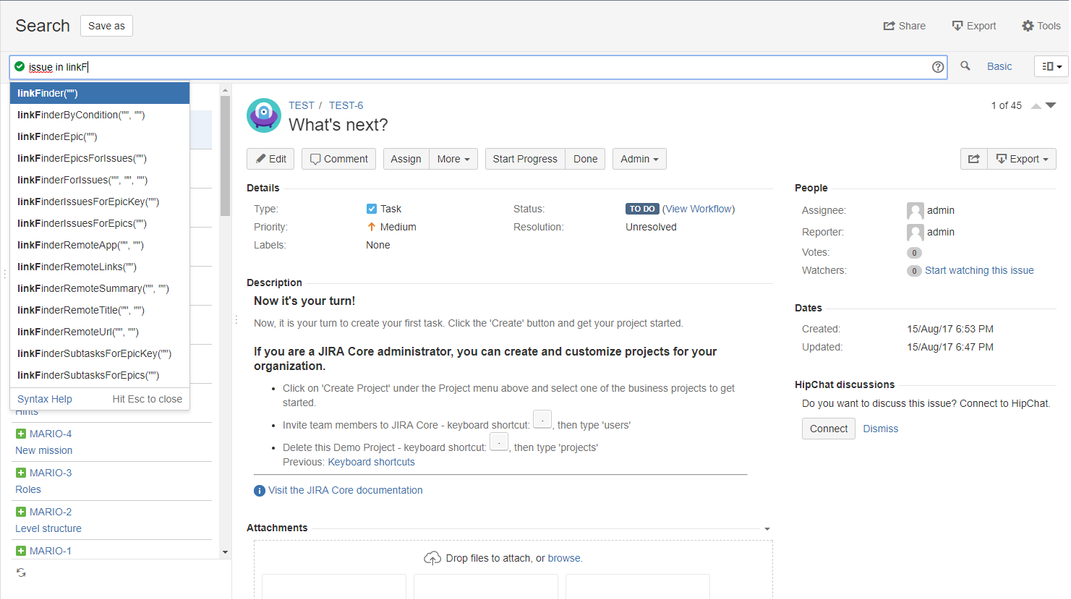The image size is (1071, 599).
Task: Open the Admin dropdown
Action: coord(639,159)
